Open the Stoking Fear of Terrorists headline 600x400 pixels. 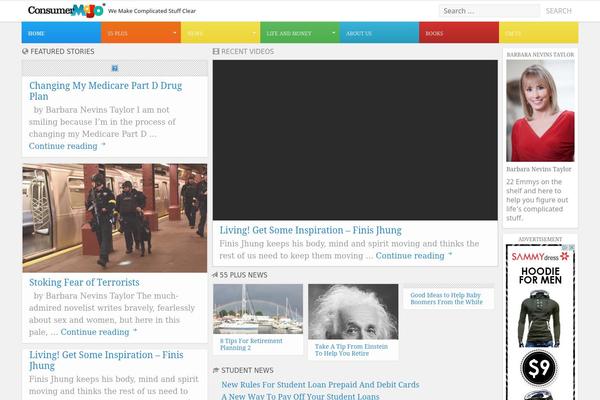point(84,282)
